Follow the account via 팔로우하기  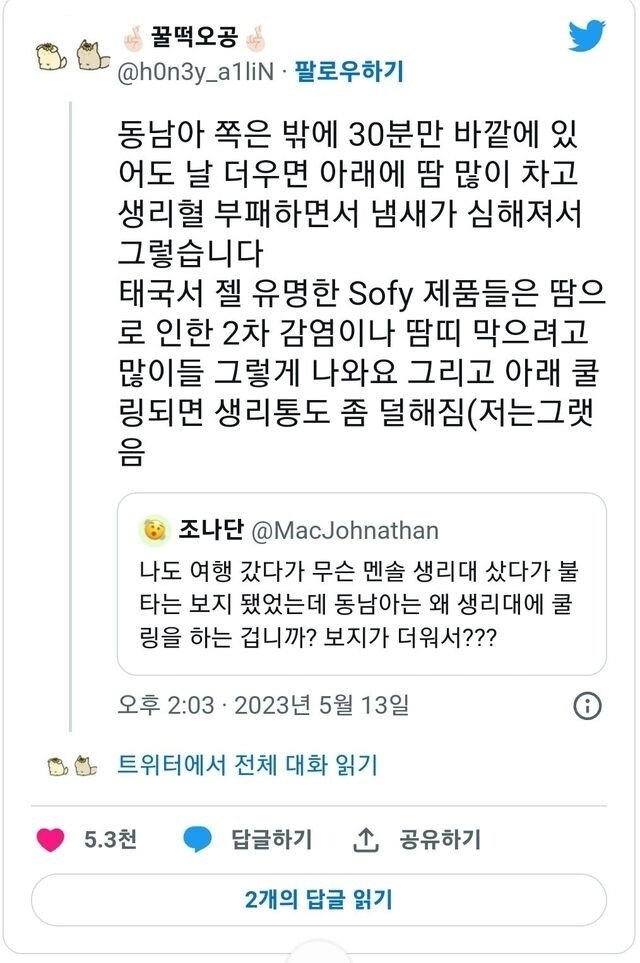point(349,72)
